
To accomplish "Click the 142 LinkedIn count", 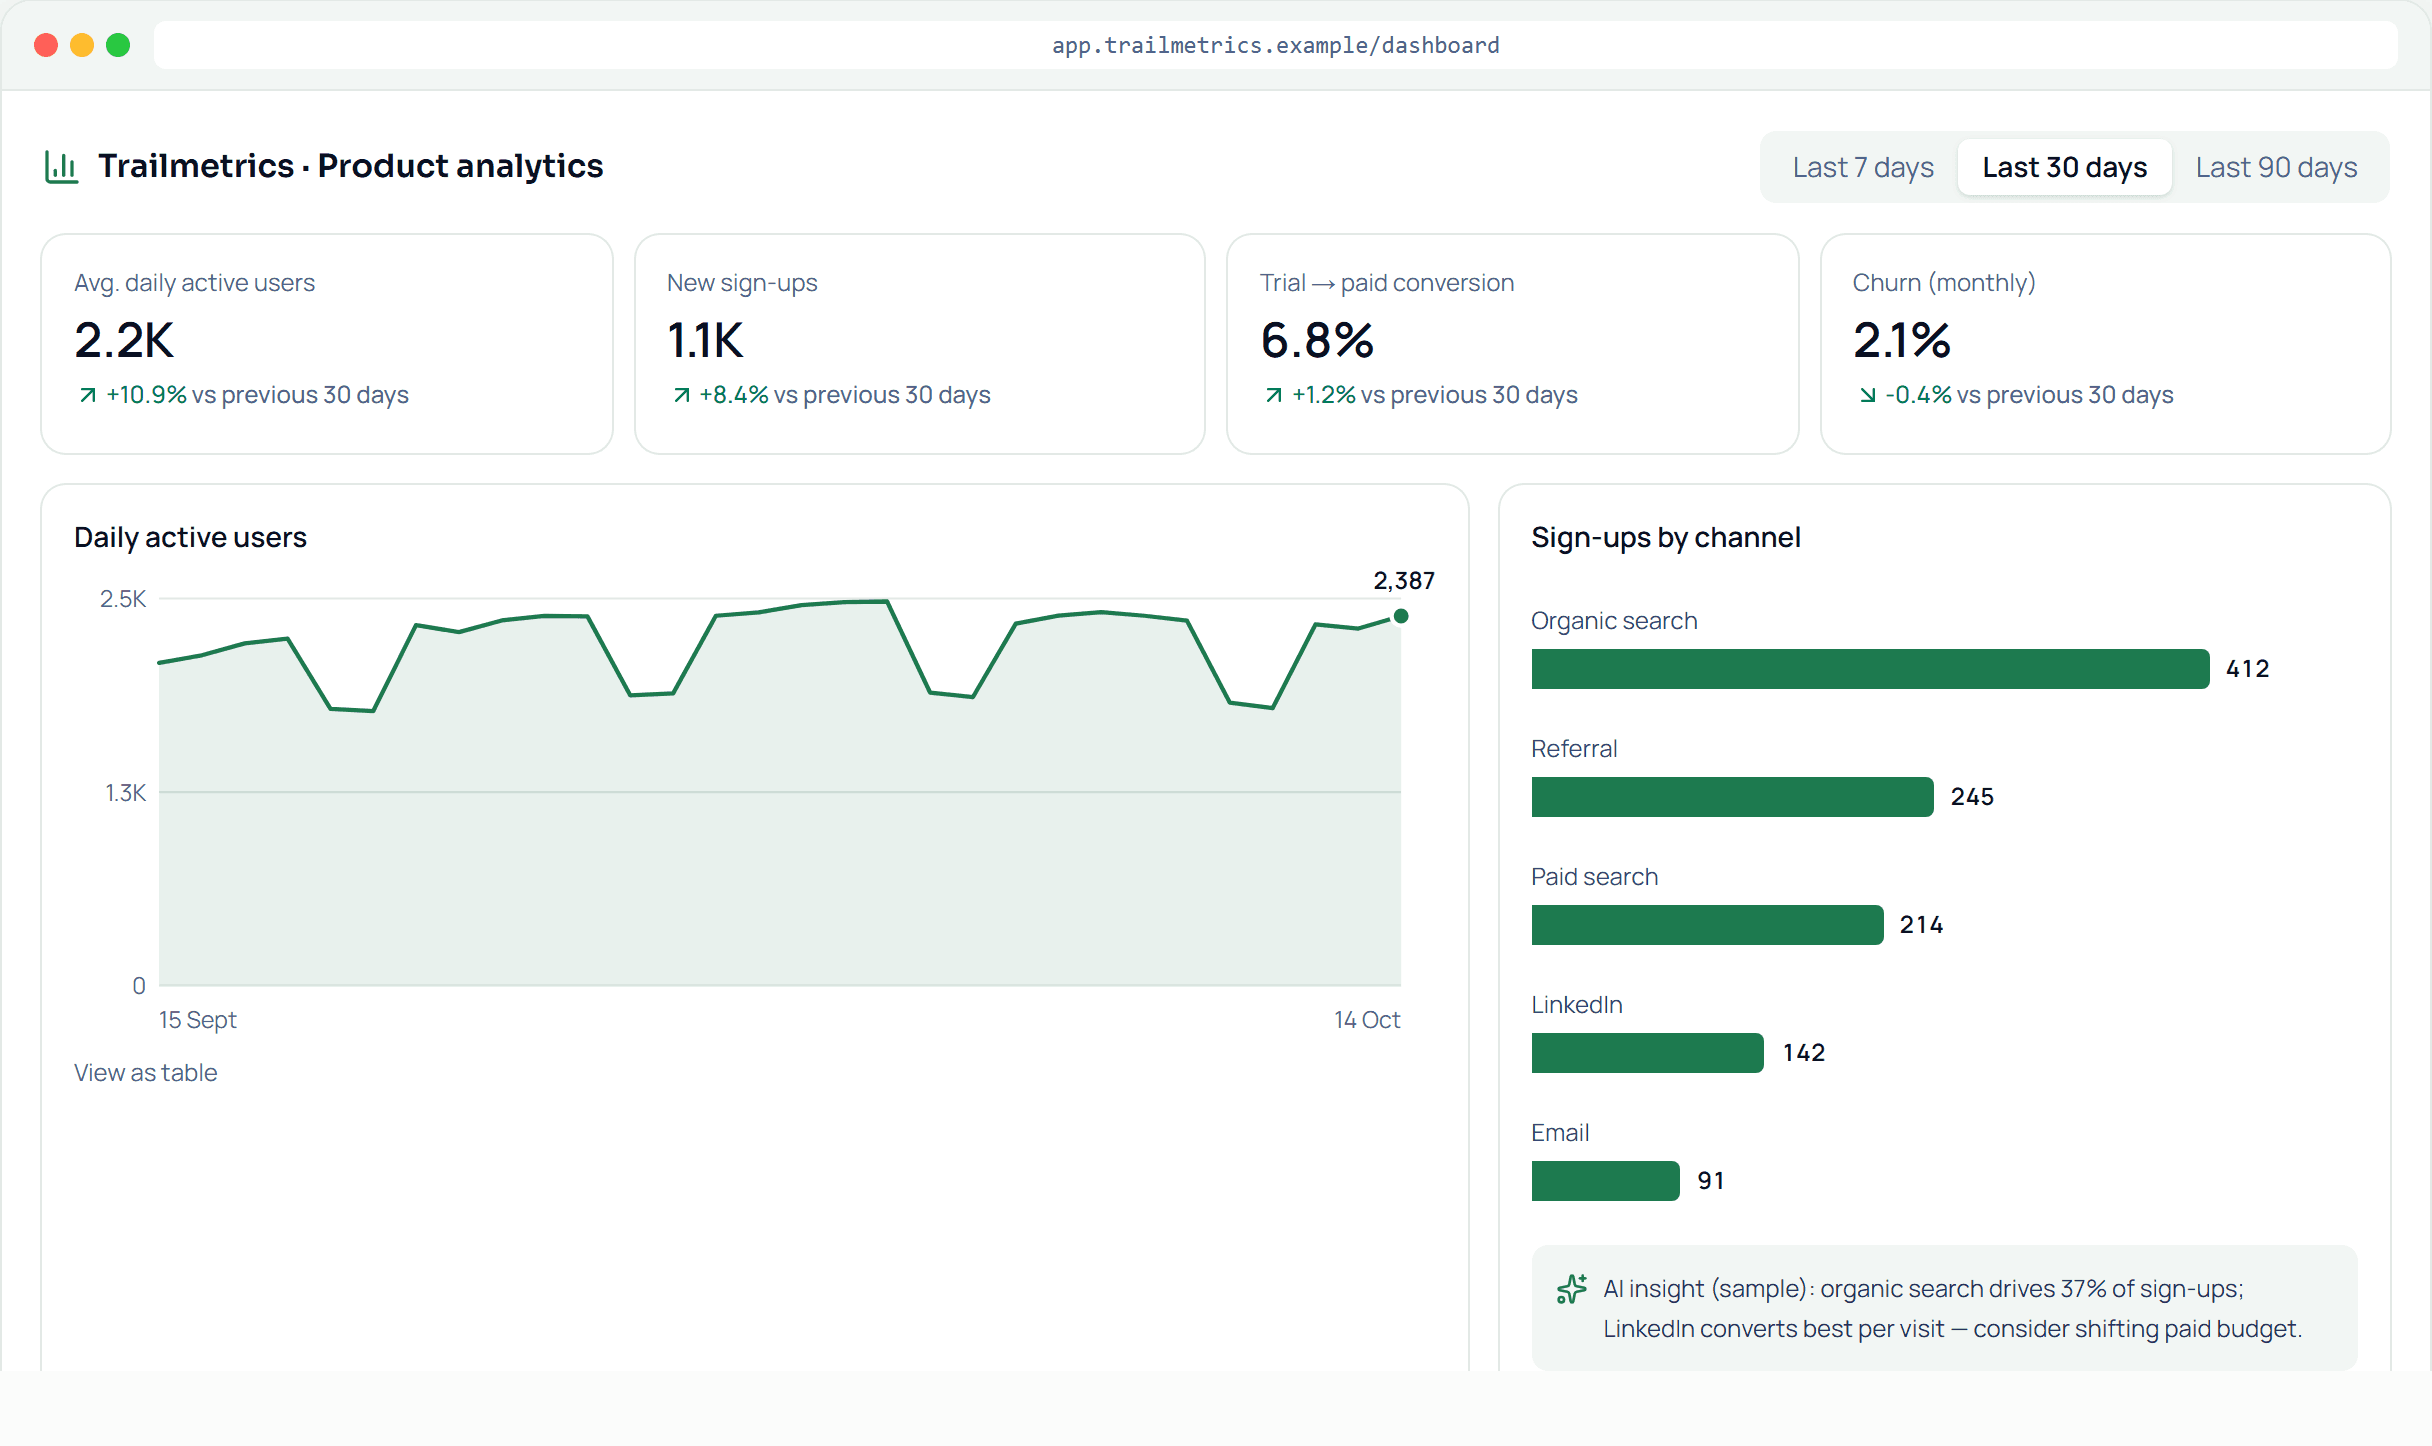I will coord(1804,1053).
